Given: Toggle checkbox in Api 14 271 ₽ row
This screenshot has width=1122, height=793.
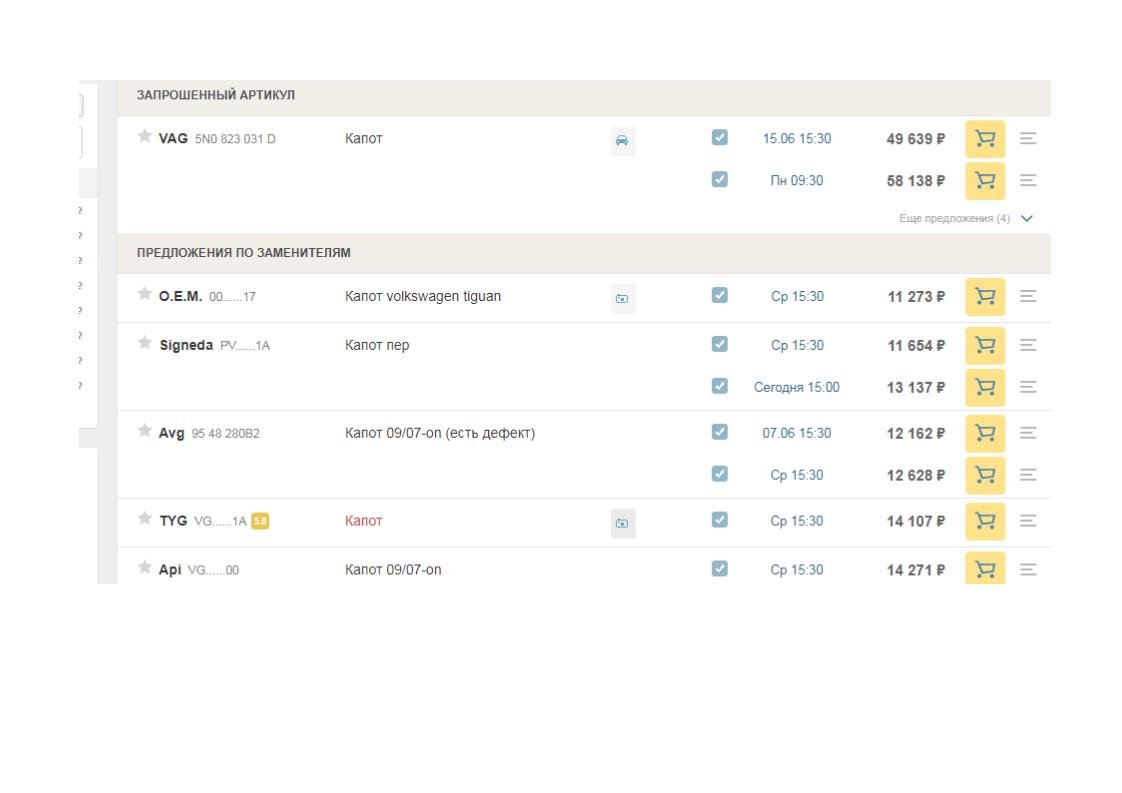Looking at the screenshot, I should point(720,568).
